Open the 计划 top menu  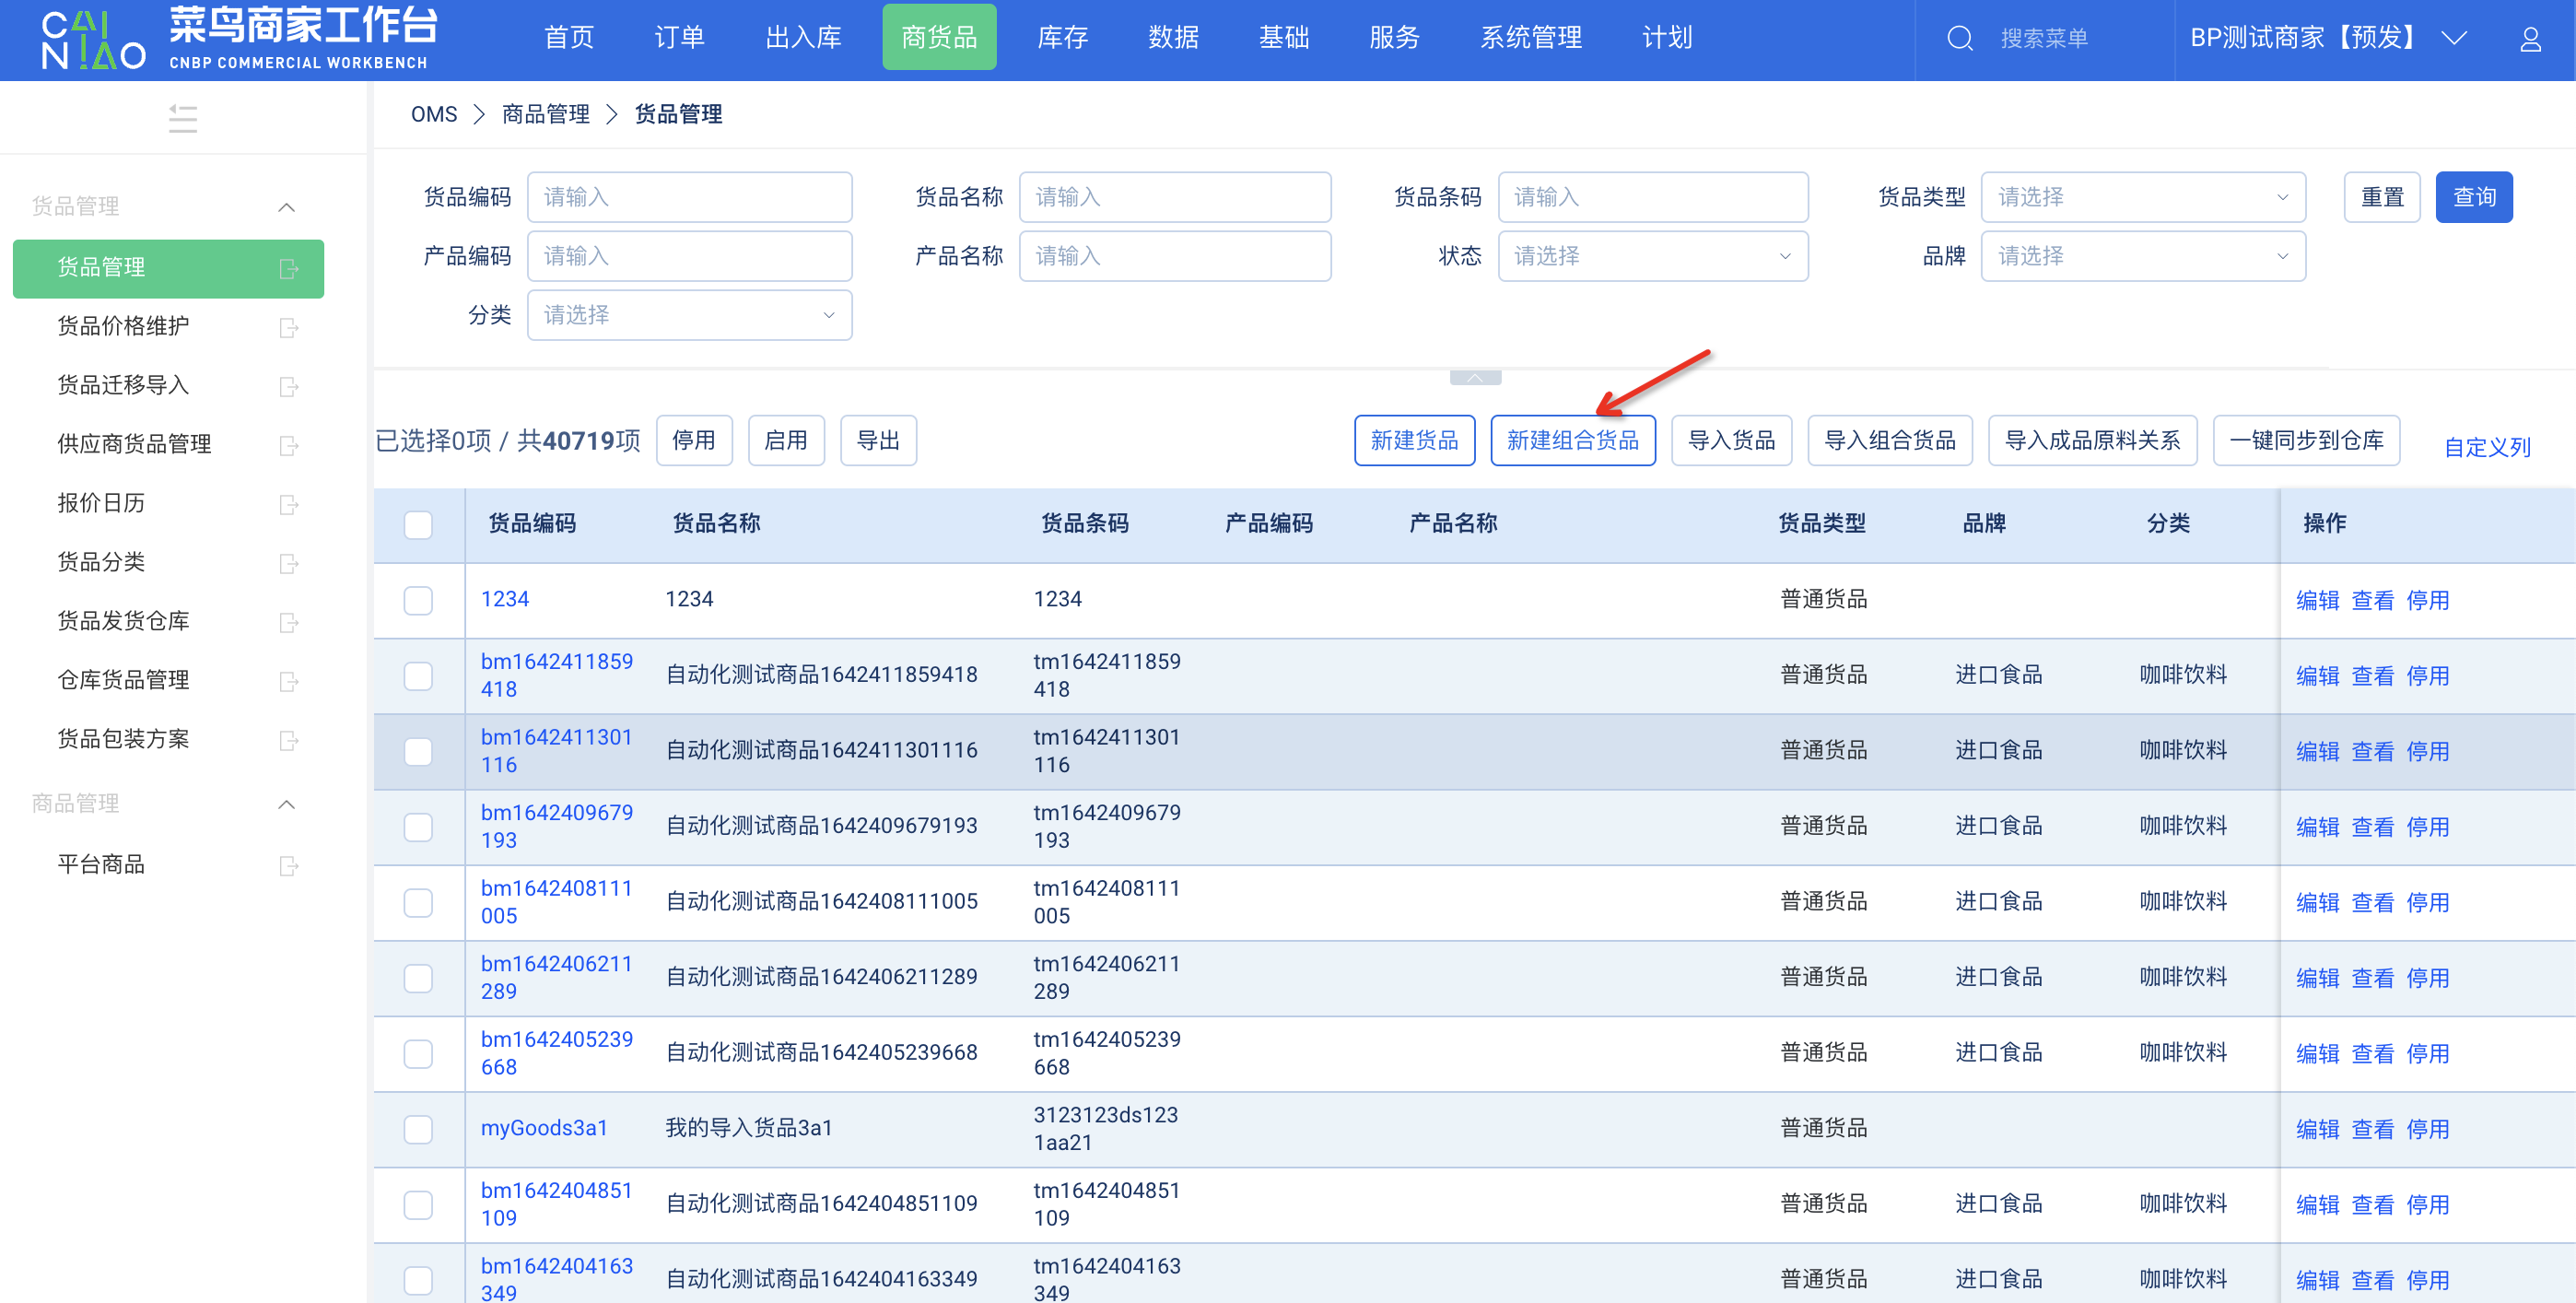[1667, 38]
